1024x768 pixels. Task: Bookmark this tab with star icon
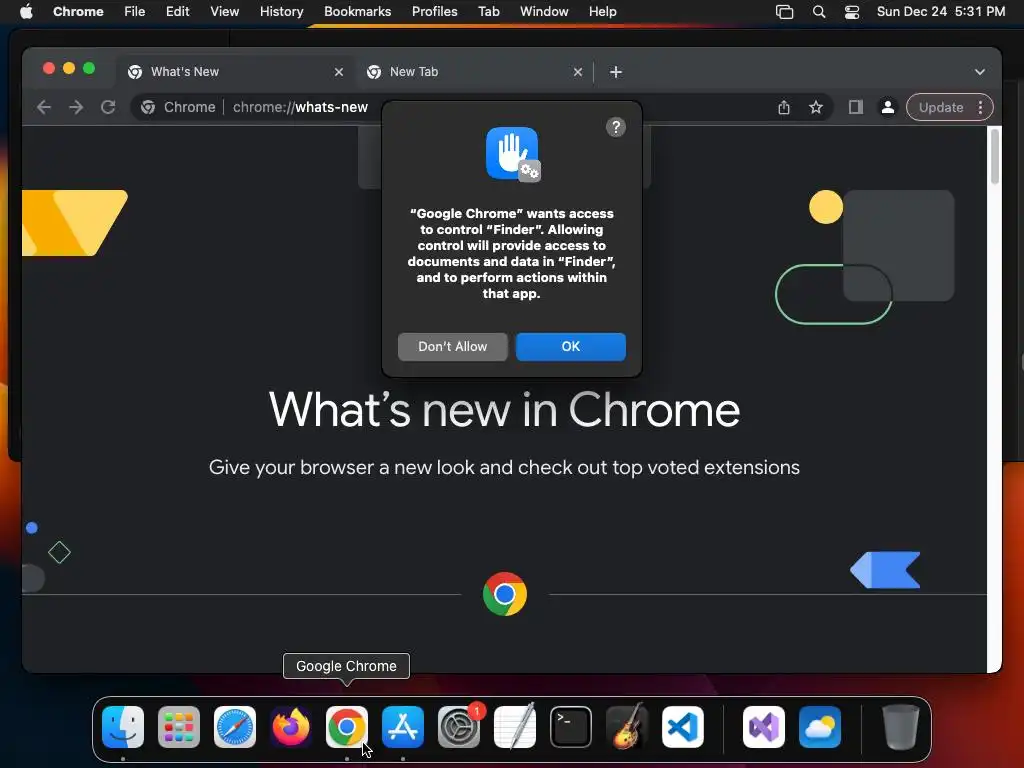[x=816, y=107]
